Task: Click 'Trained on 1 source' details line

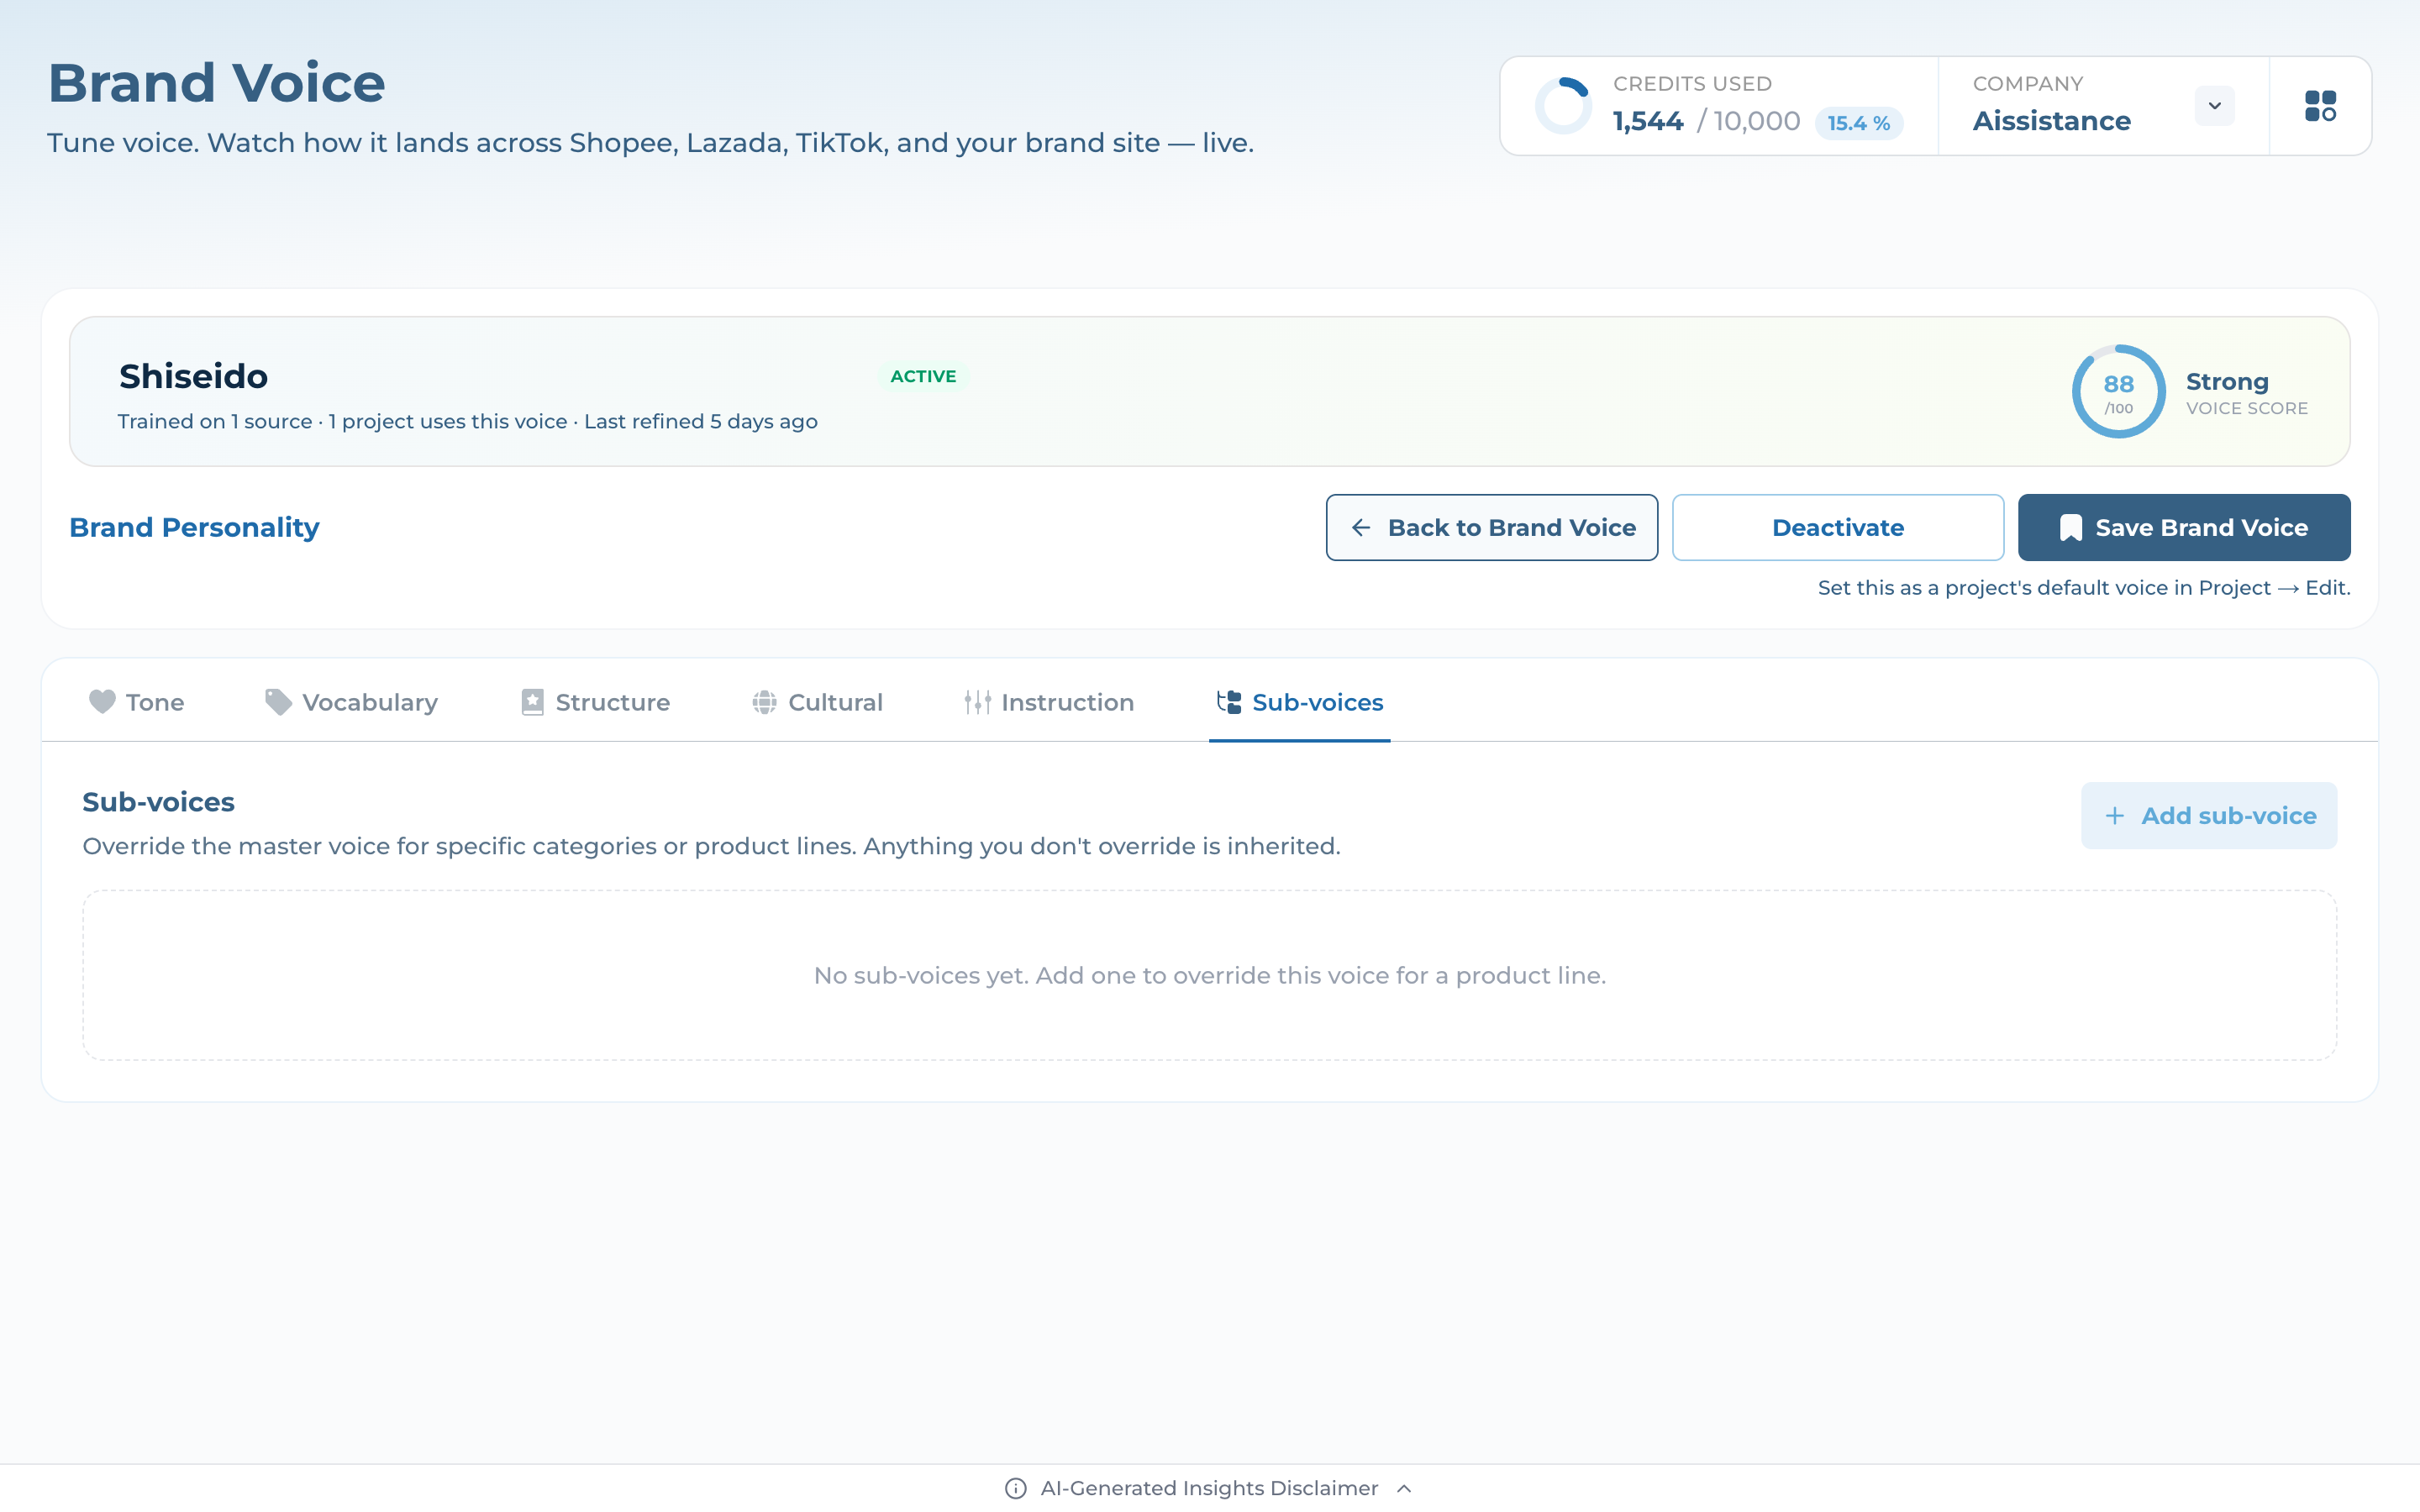Action: tap(467, 421)
